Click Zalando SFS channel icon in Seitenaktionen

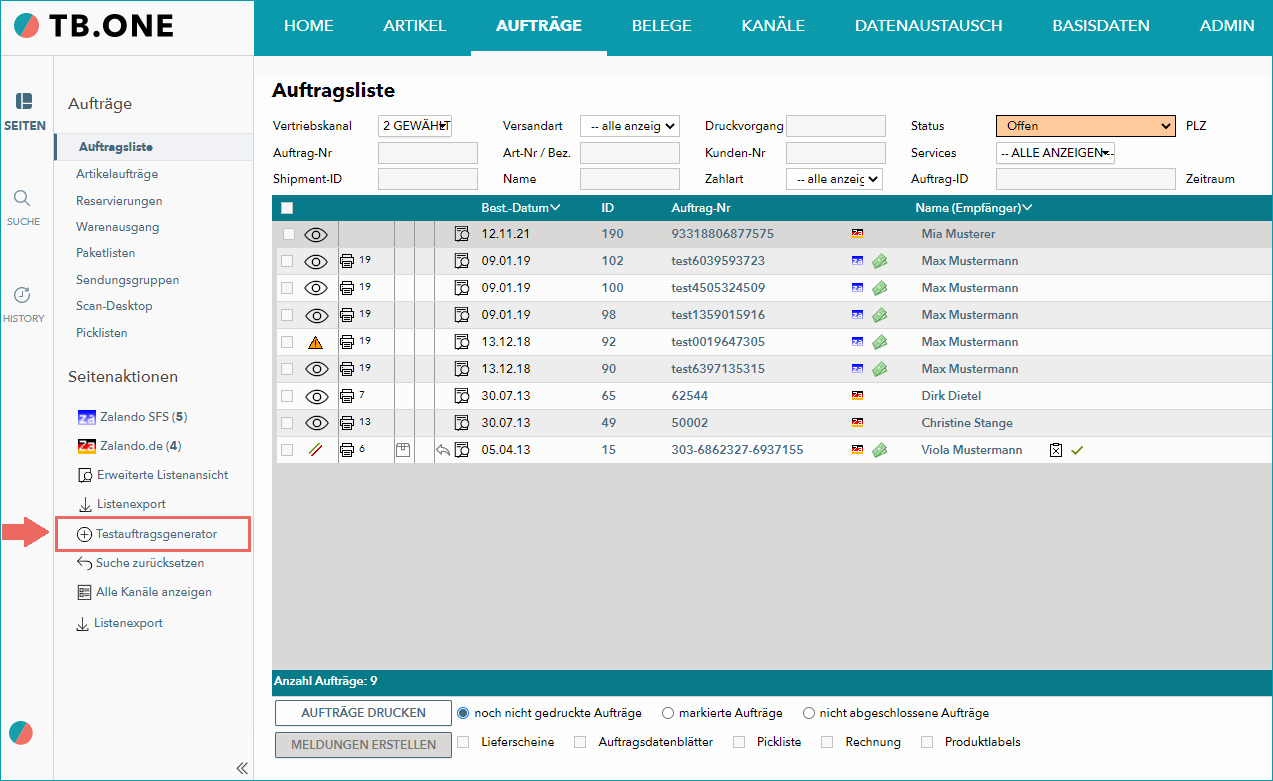point(86,416)
